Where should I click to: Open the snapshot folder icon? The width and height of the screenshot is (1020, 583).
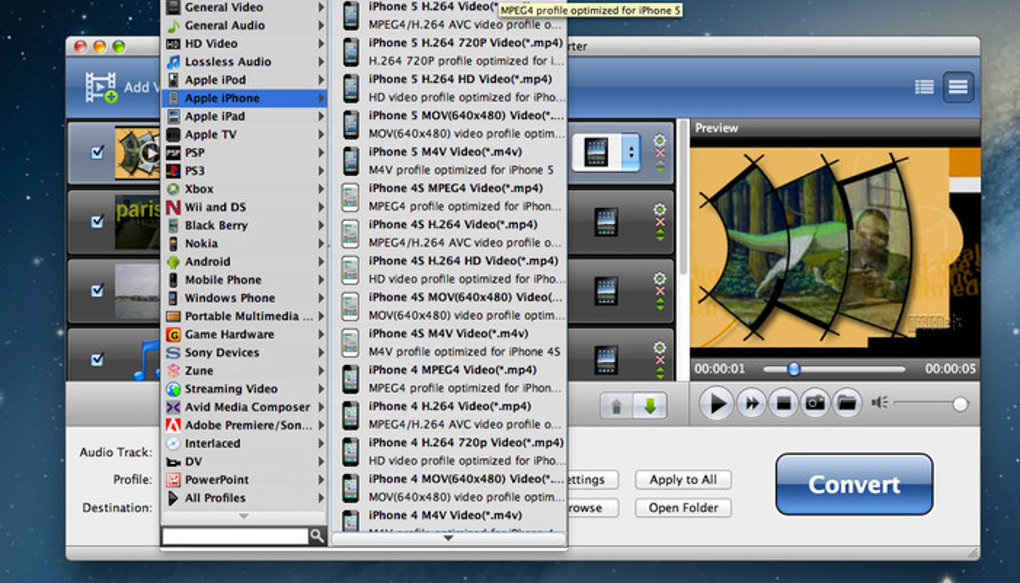click(847, 403)
